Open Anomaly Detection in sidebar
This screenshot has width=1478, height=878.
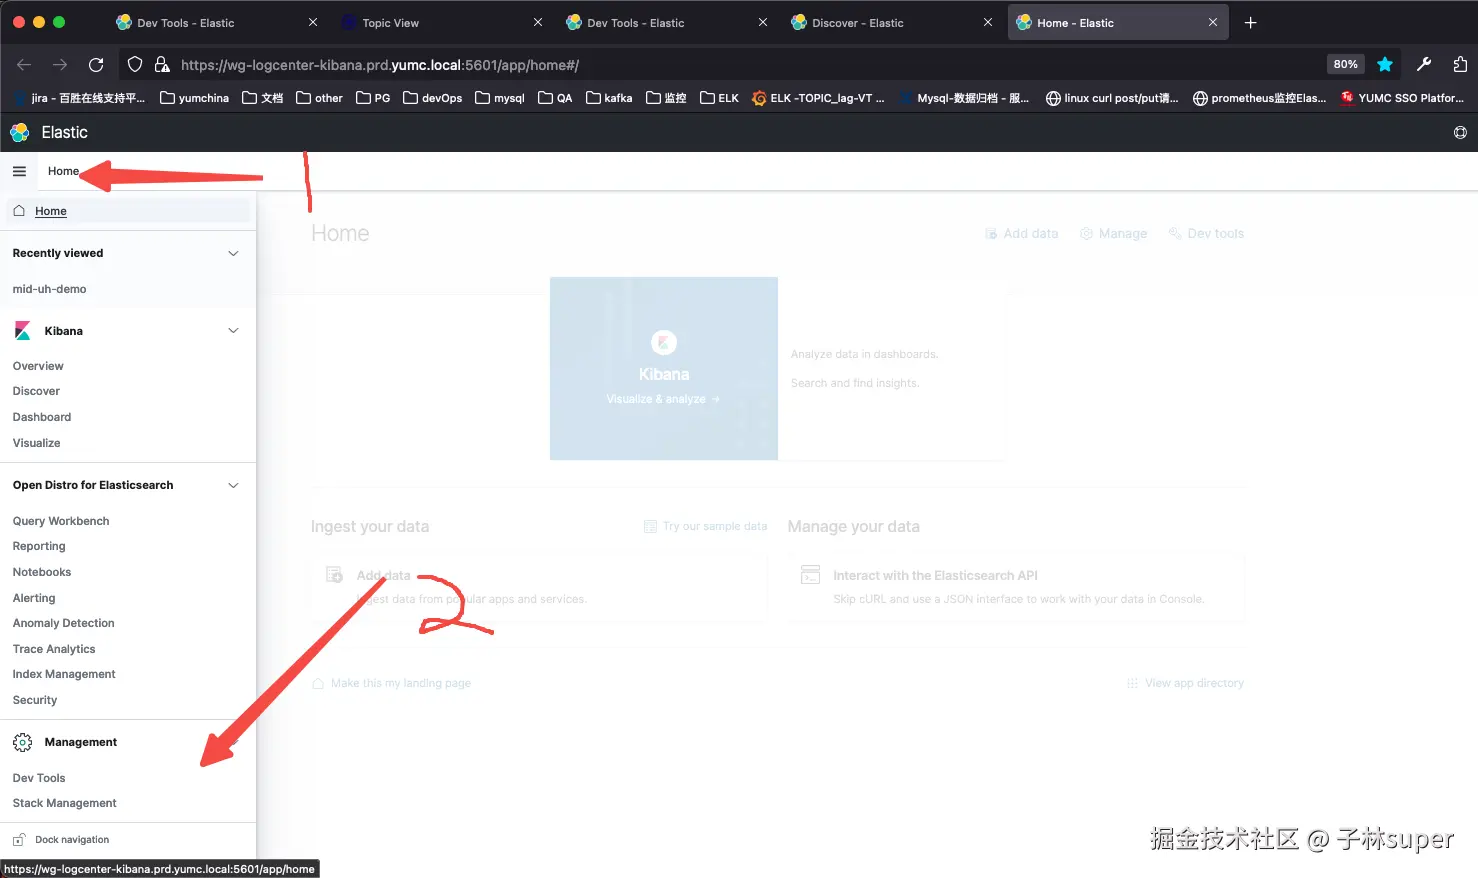[63, 623]
